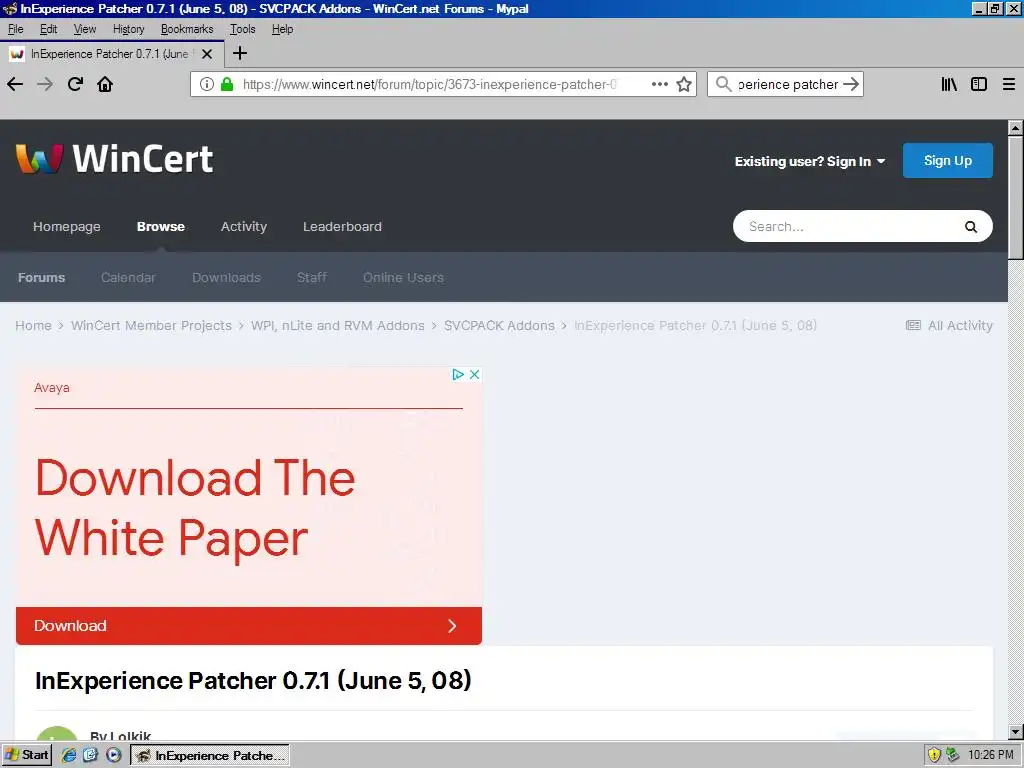Select the Forums sub-navigation link

pos(41,278)
